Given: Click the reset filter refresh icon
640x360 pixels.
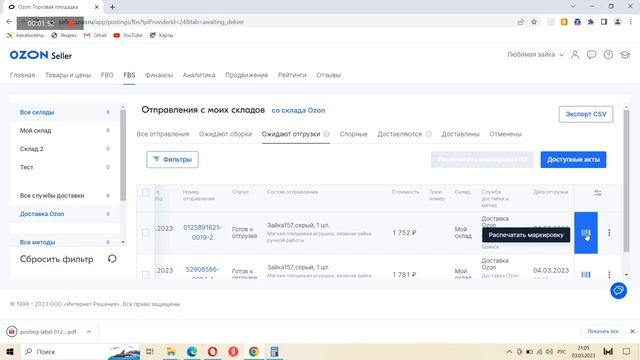Looking at the screenshot, I should [x=112, y=259].
